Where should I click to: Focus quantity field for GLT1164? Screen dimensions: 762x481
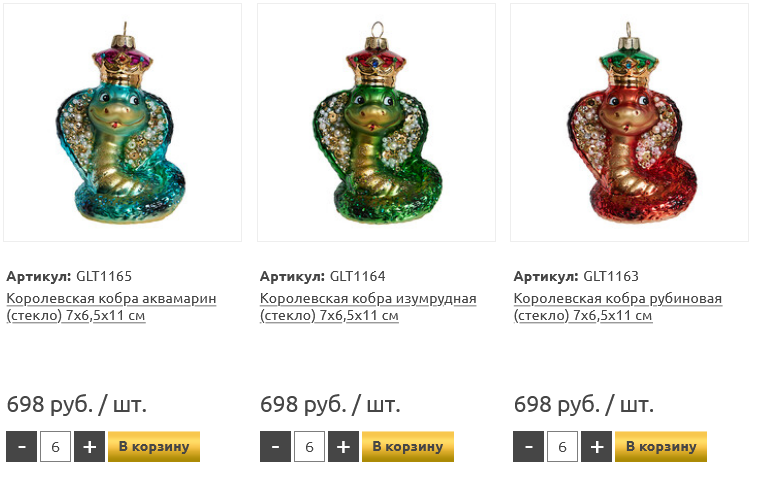pos(309,447)
